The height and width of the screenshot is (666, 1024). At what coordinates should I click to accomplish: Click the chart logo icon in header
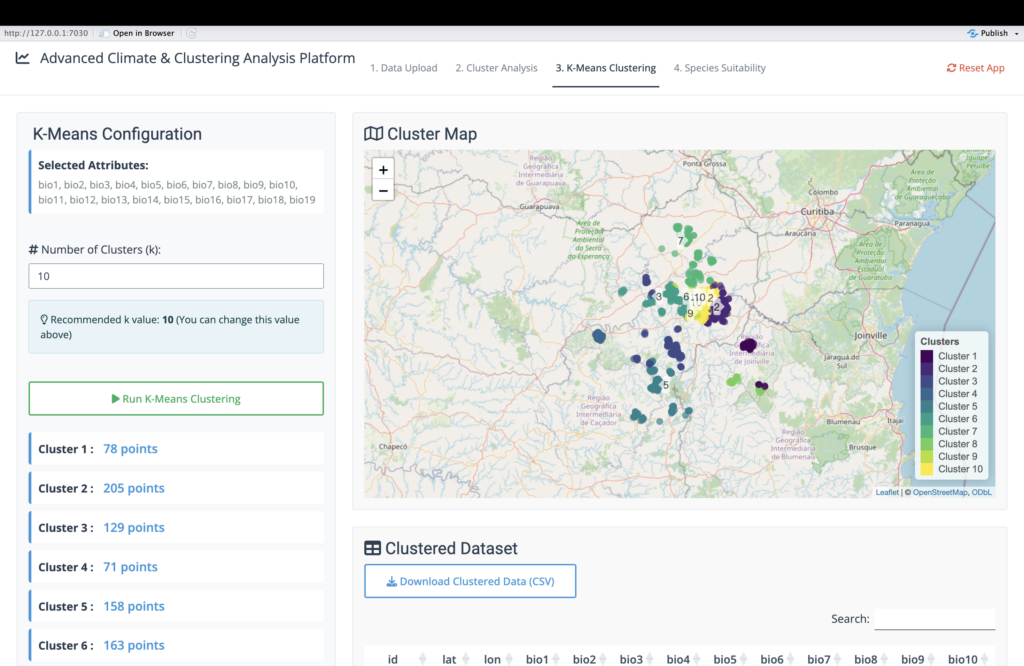(x=23, y=58)
